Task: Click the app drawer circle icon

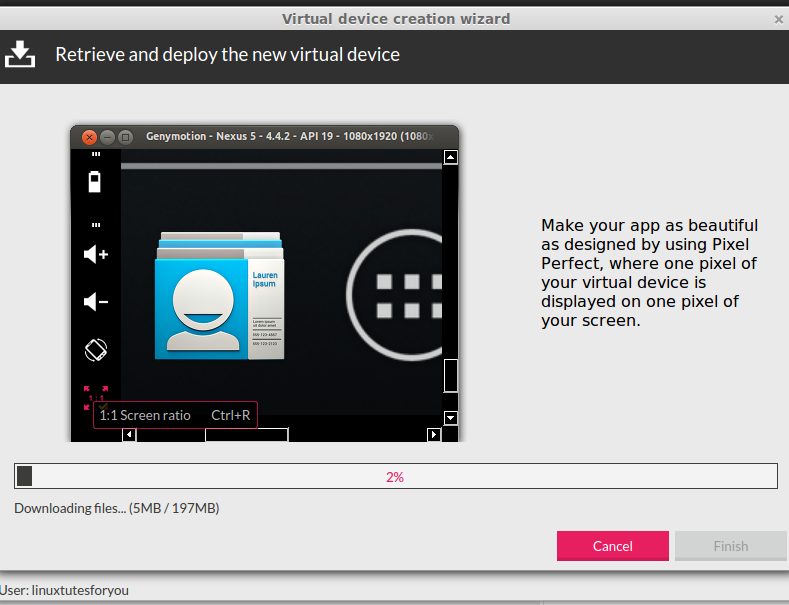Action: coord(394,295)
